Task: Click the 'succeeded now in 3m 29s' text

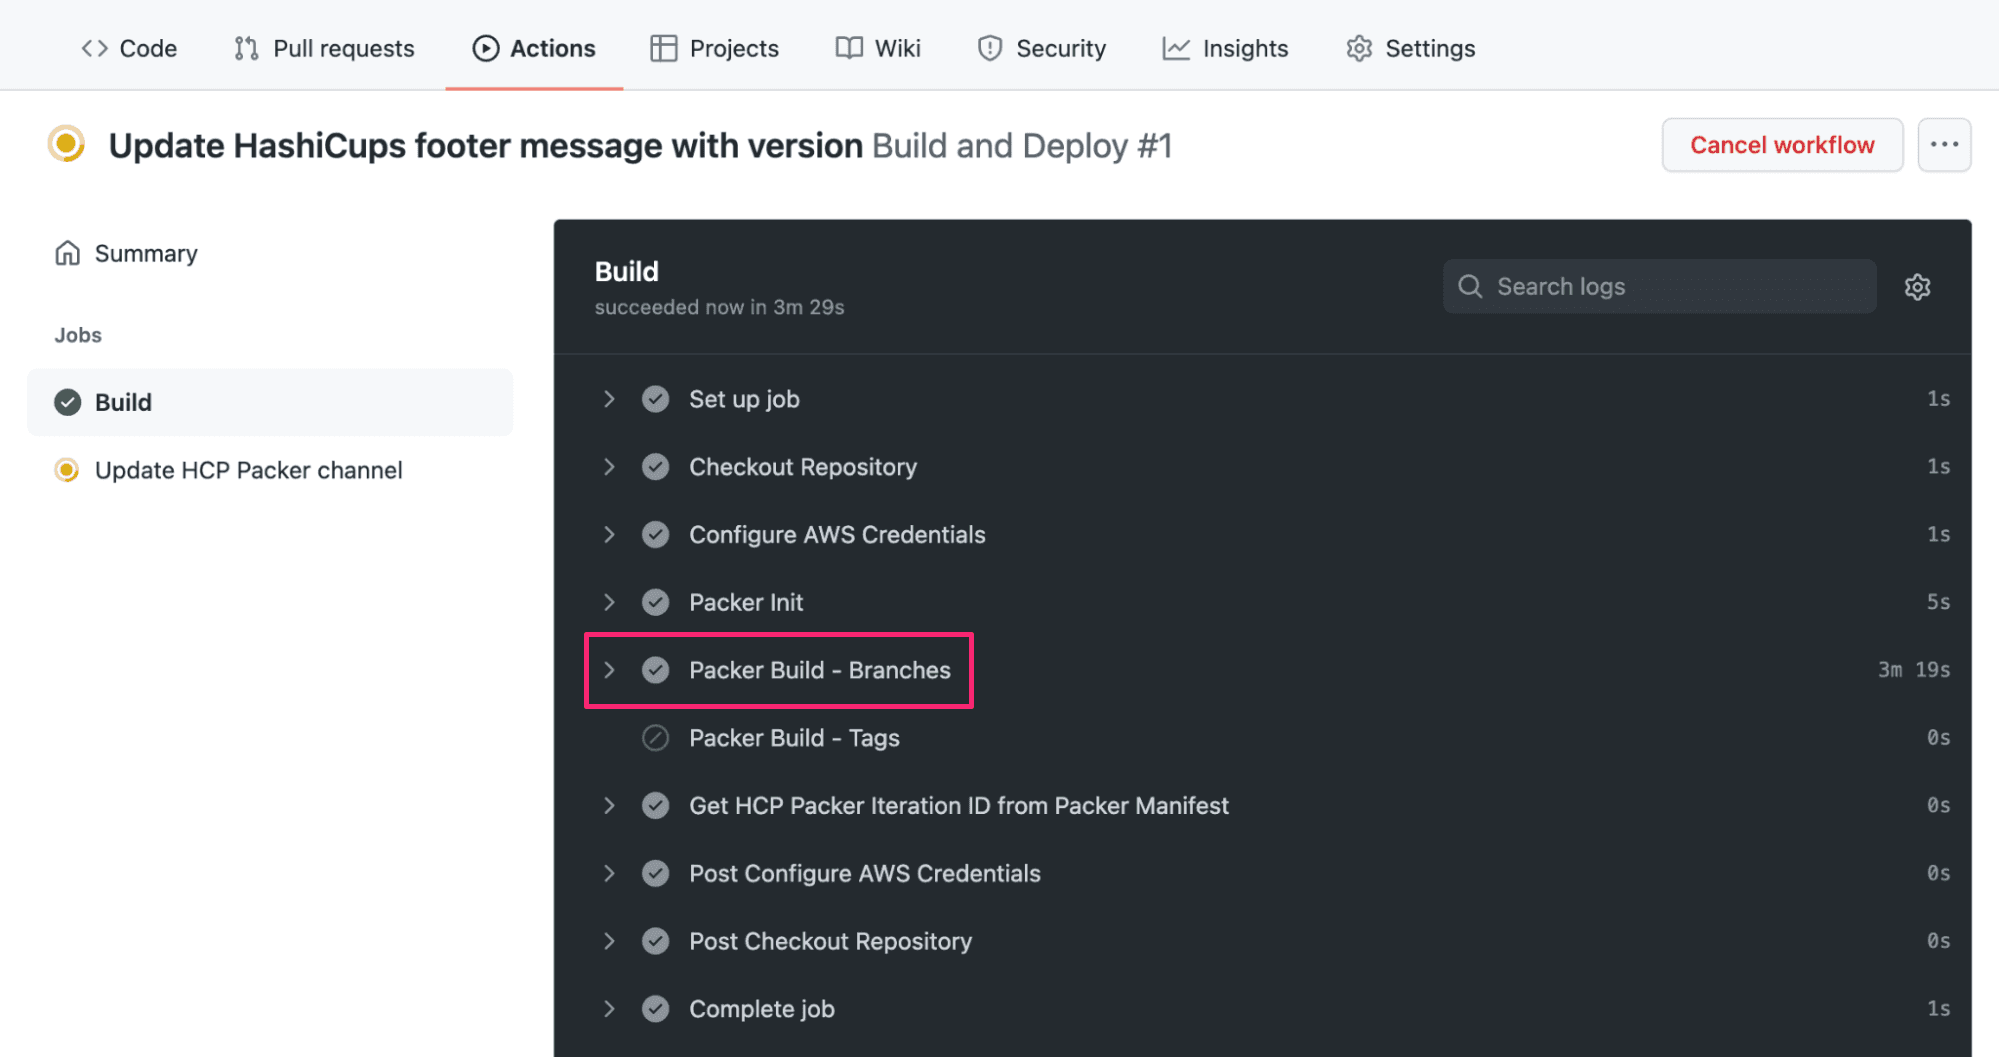Action: pos(719,307)
